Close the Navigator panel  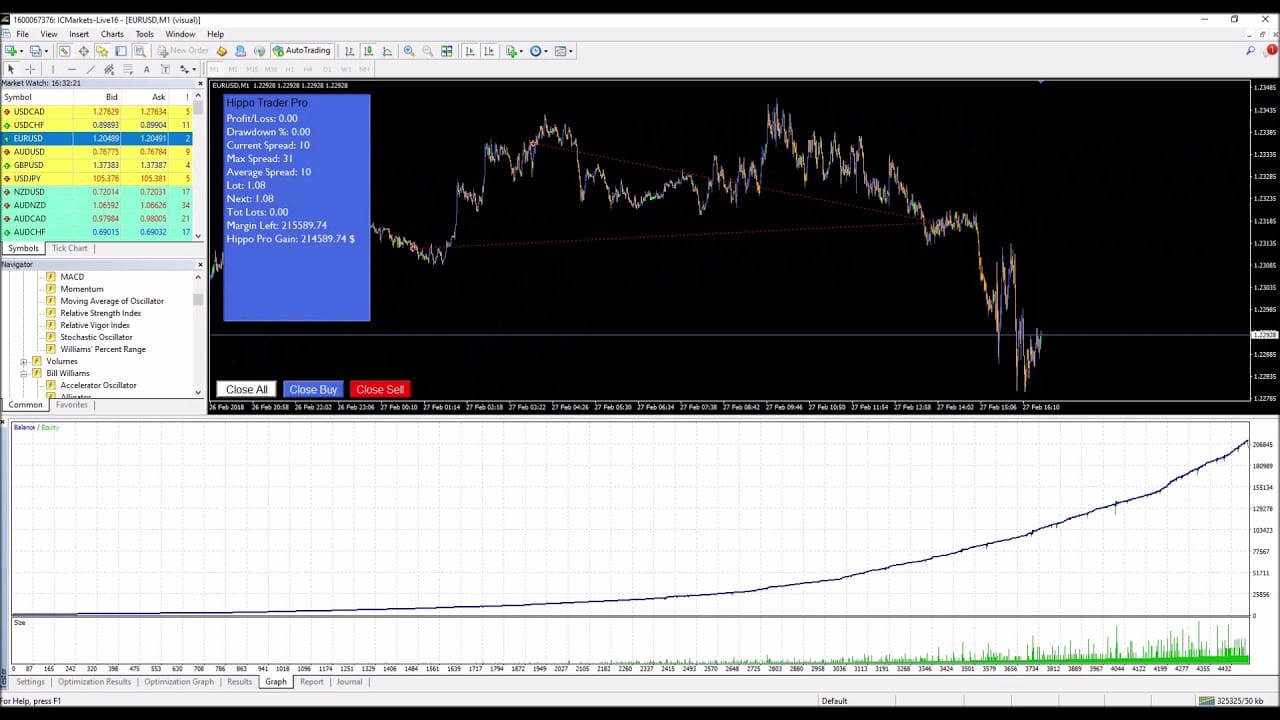(199, 264)
